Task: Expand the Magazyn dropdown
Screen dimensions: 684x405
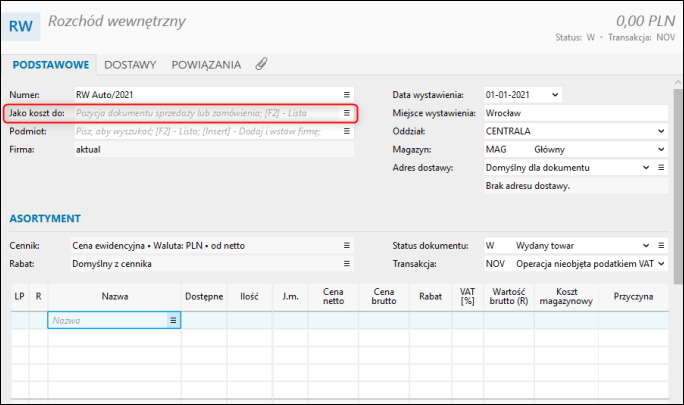Action: [x=661, y=149]
